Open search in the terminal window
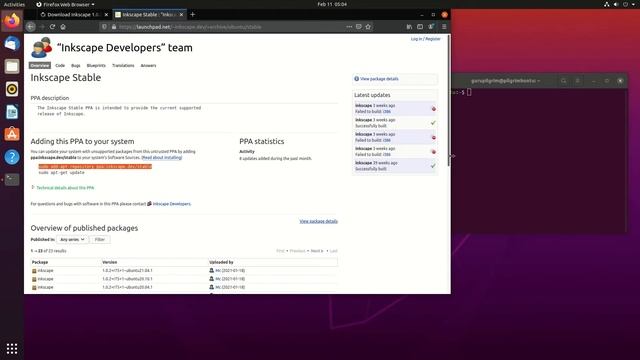This screenshot has height=360, width=640. click(x=564, y=81)
